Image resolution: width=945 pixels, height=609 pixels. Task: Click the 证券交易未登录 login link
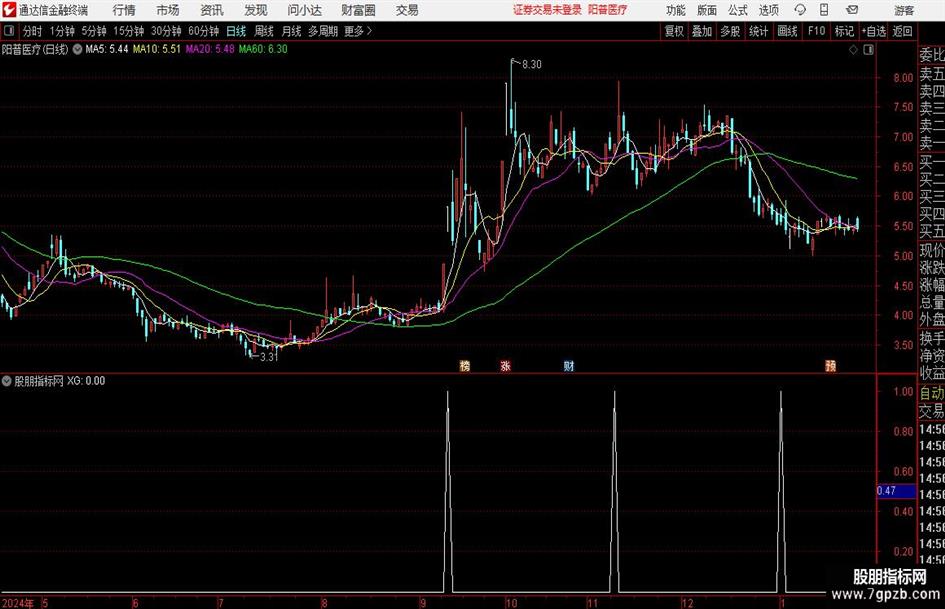[x=548, y=10]
